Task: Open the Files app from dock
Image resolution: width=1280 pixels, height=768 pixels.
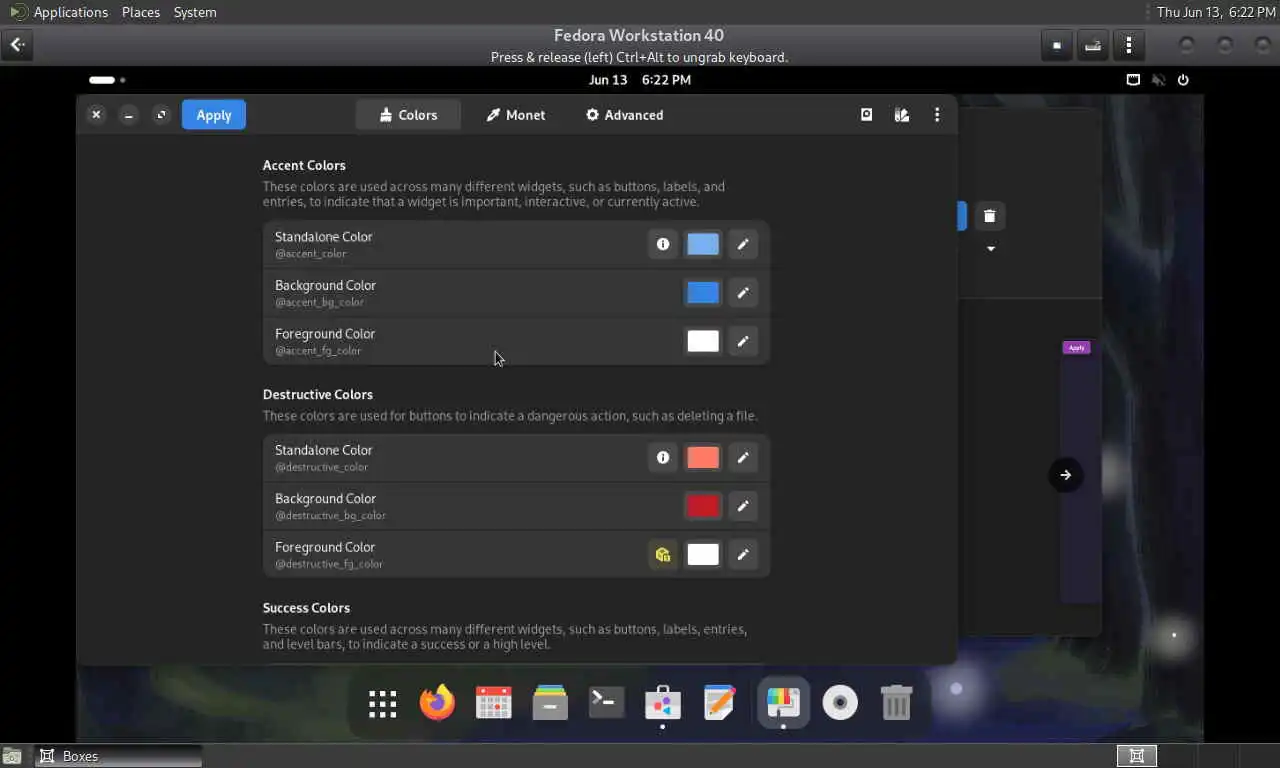Action: [550, 703]
